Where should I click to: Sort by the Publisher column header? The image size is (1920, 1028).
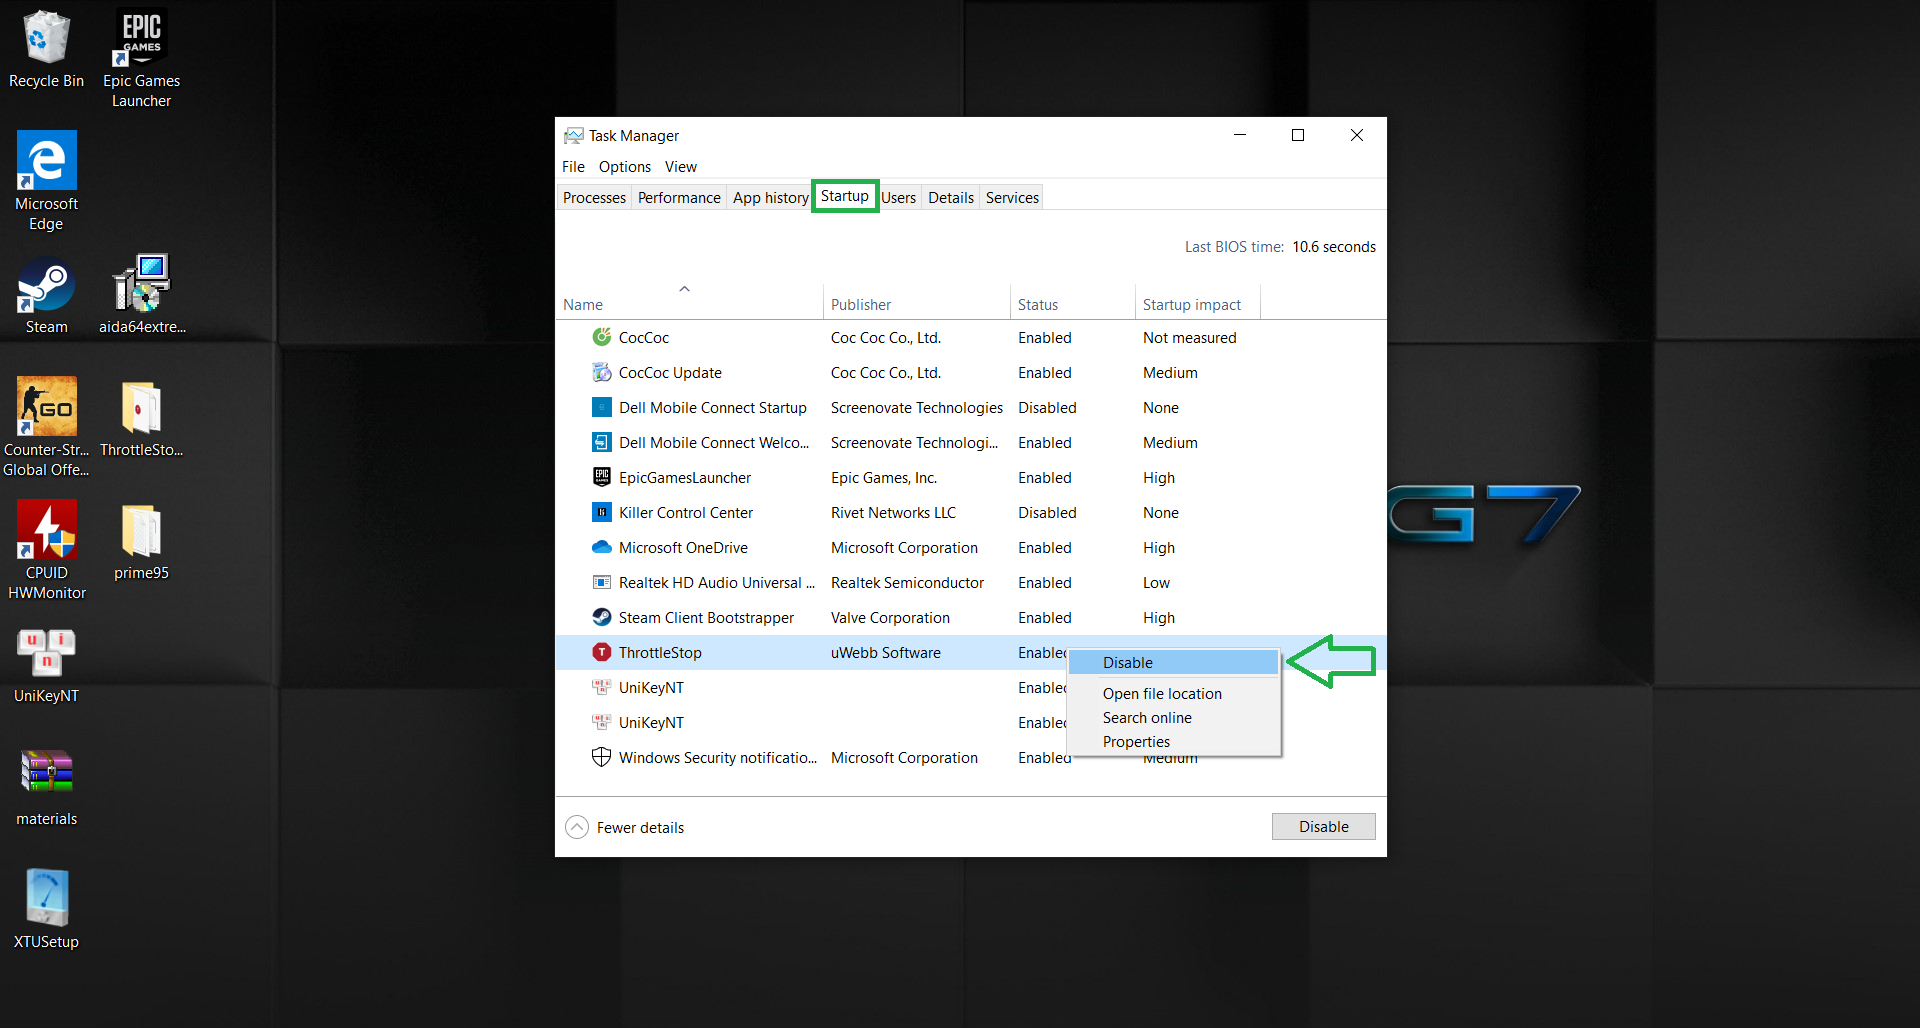click(916, 304)
